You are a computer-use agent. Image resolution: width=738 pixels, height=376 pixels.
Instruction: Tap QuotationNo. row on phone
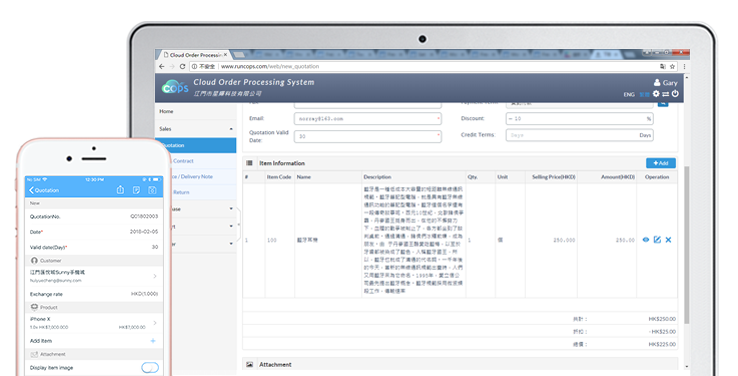pos(94,216)
